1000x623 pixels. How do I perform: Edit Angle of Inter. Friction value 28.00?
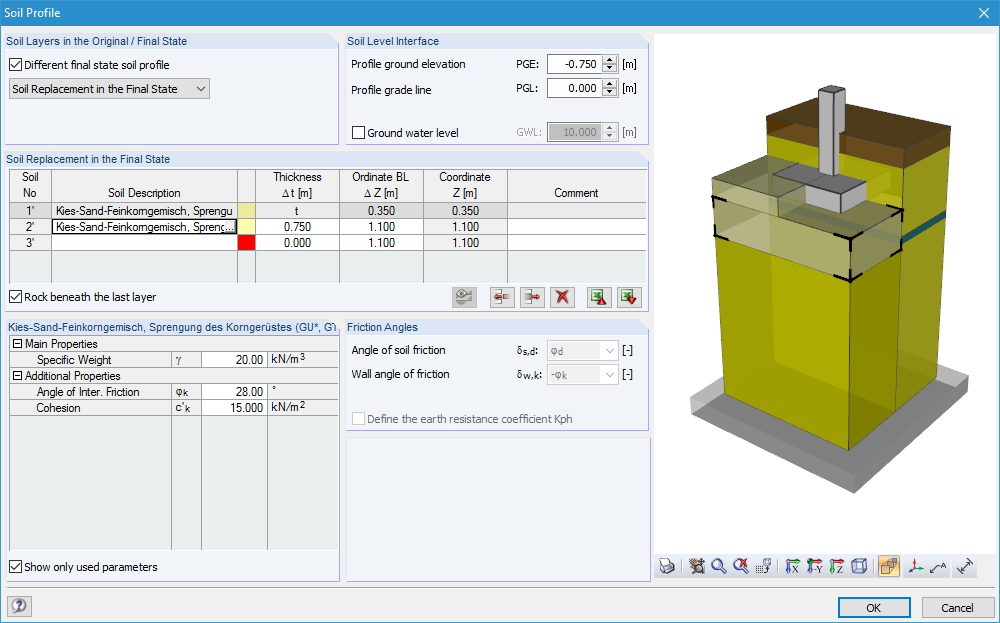click(234, 392)
